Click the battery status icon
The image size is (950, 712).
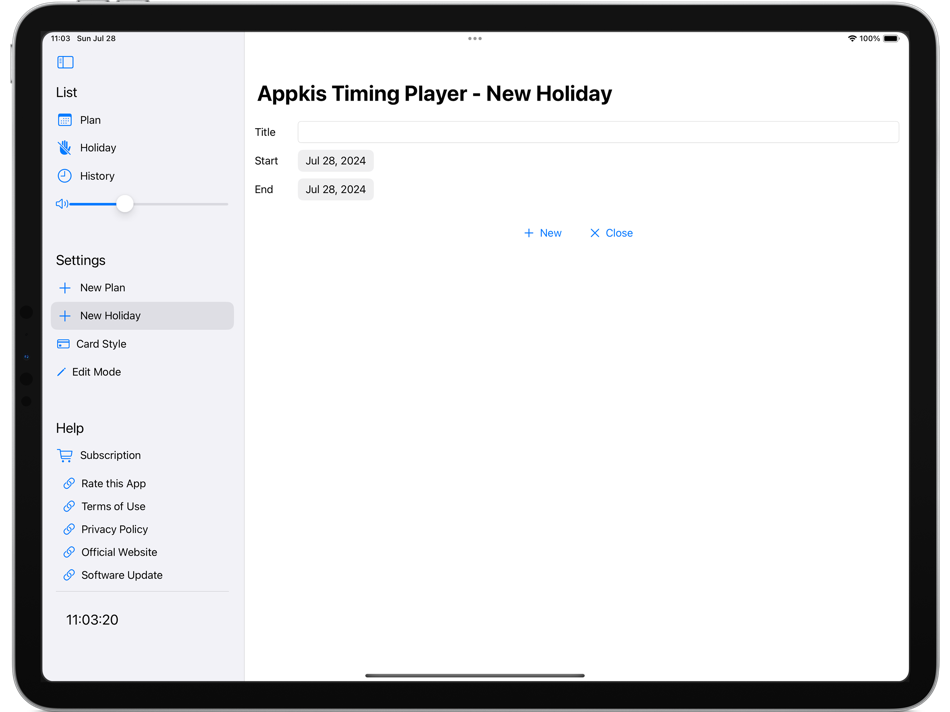[x=891, y=38]
